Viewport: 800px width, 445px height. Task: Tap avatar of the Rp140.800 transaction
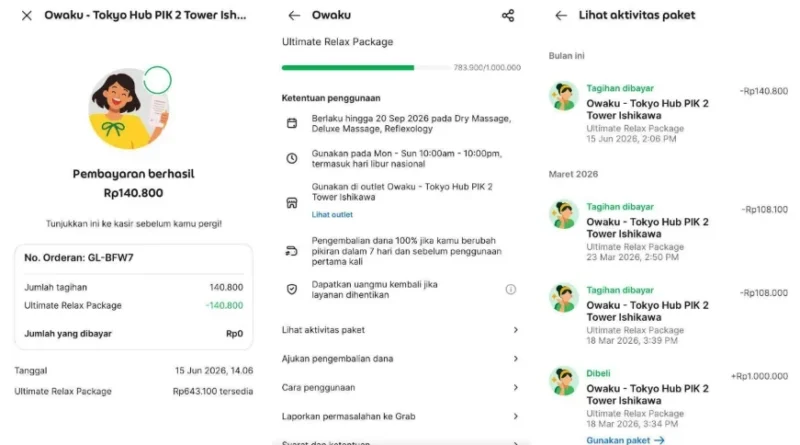click(563, 96)
